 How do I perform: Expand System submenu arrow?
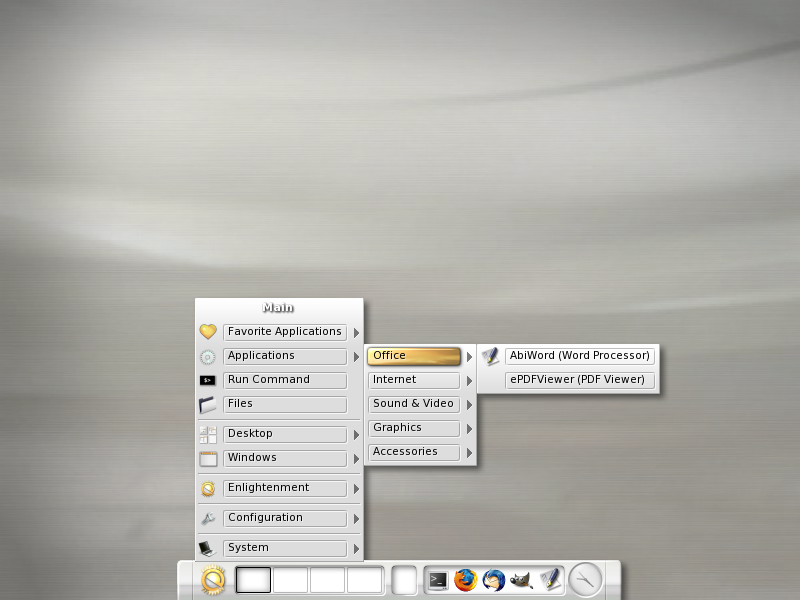(356, 549)
